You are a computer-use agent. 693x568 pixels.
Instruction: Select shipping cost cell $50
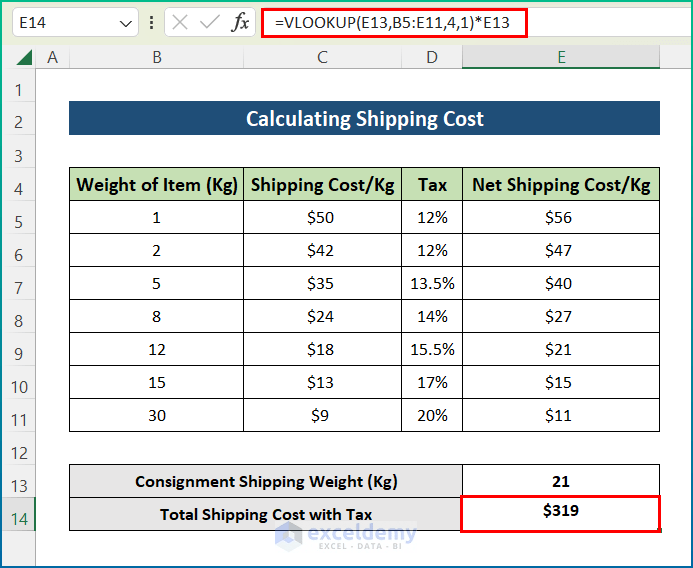pos(322,217)
